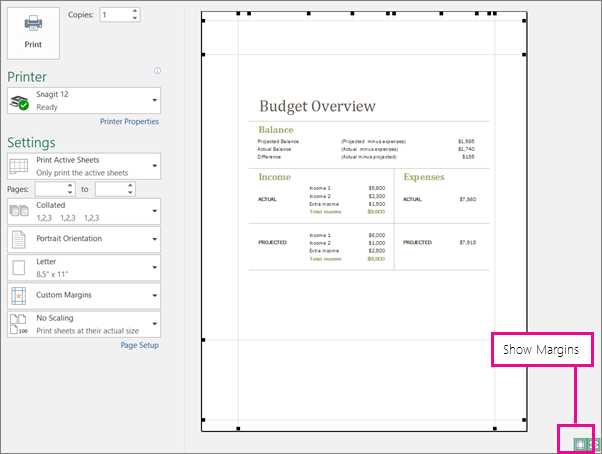Expand the Custom Margins dropdown arrow

point(154,296)
